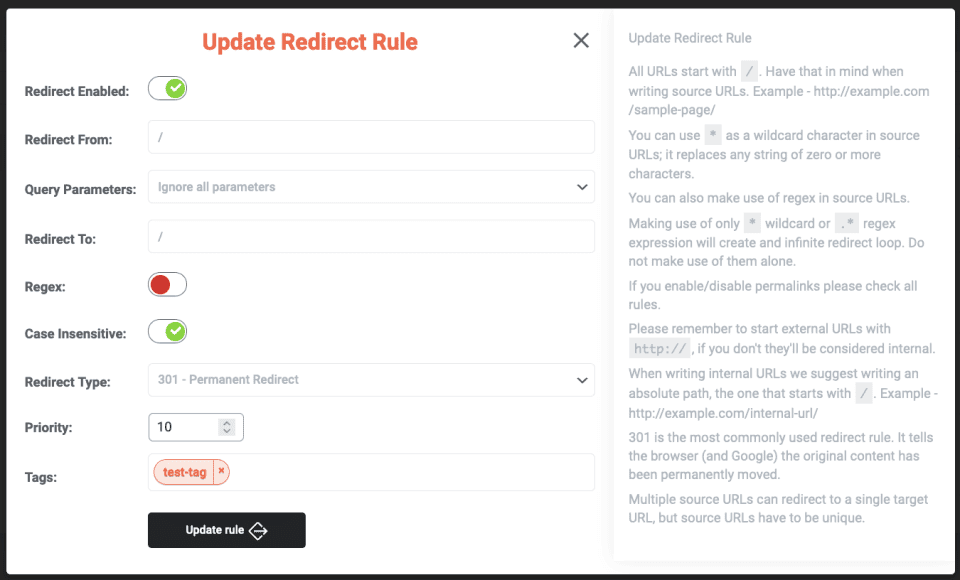Open the Query Parameters dropdown

click(370, 187)
